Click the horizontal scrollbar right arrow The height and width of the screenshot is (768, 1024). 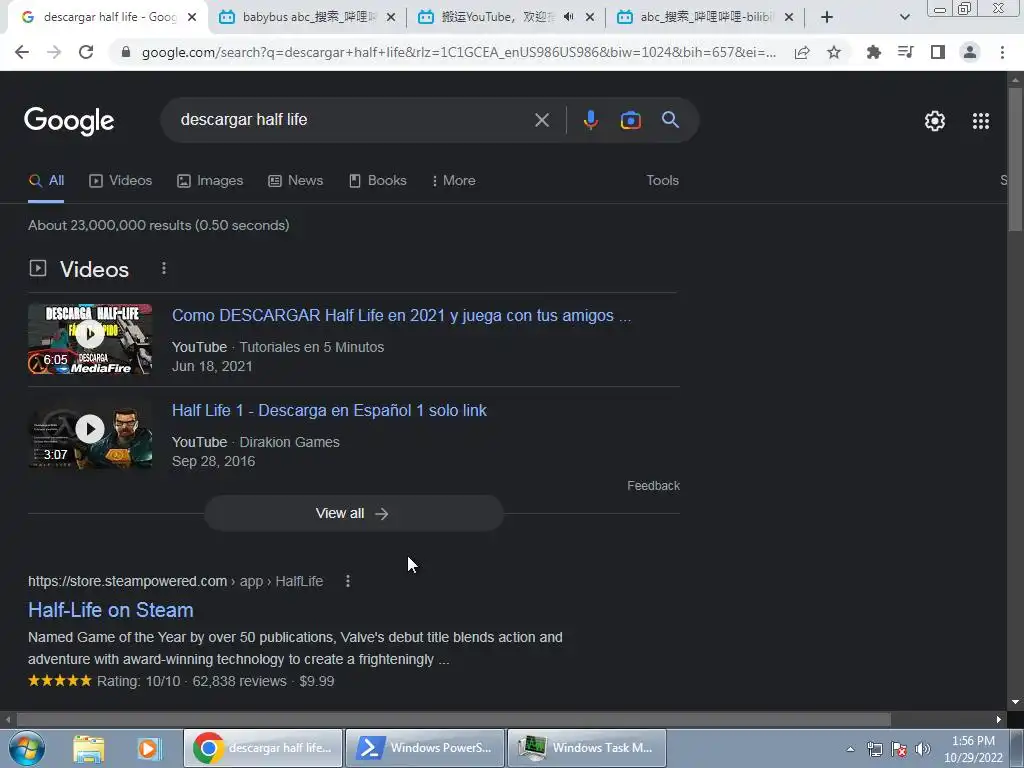(999, 720)
